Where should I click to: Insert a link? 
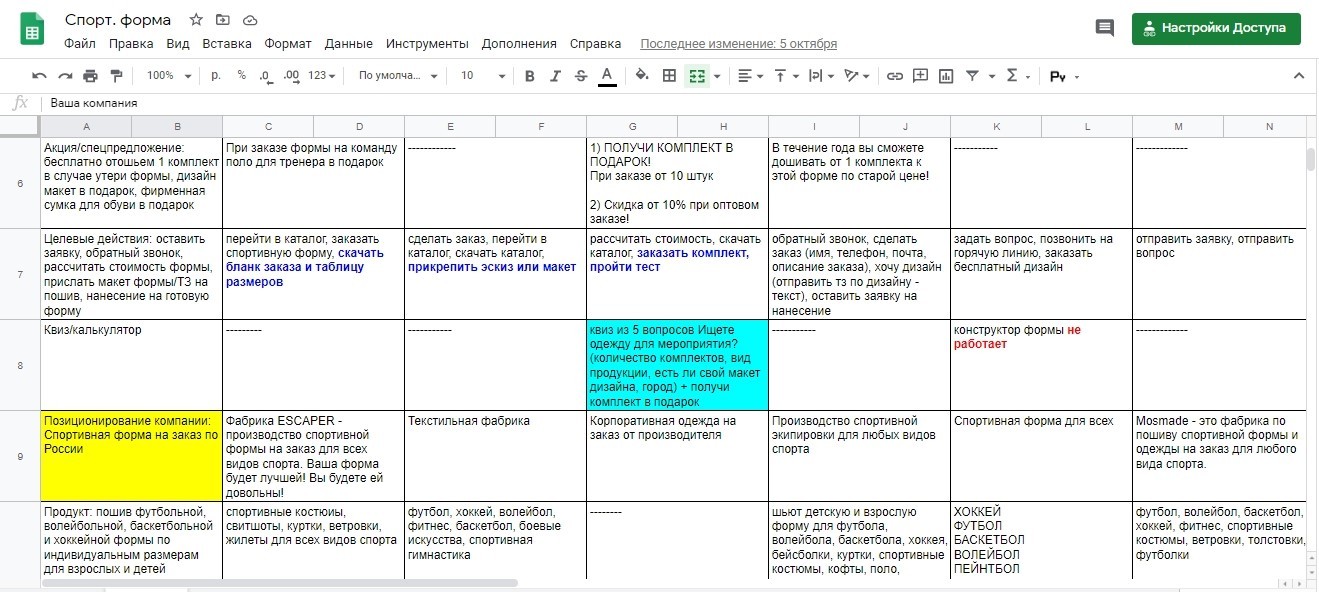click(895, 76)
